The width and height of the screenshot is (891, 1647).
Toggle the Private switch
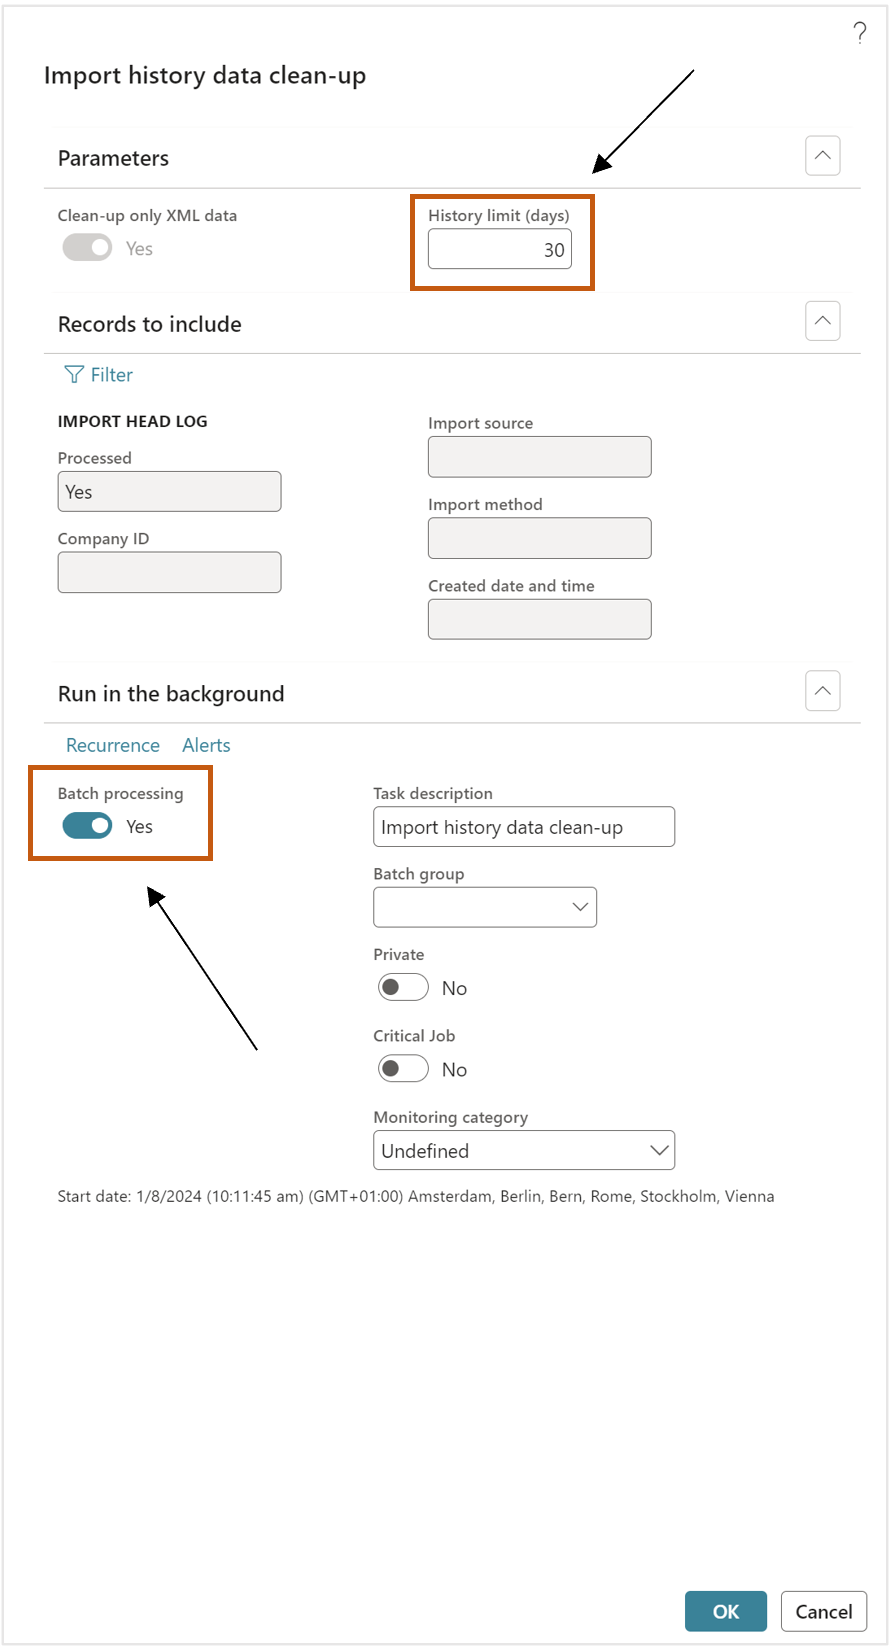(x=403, y=988)
